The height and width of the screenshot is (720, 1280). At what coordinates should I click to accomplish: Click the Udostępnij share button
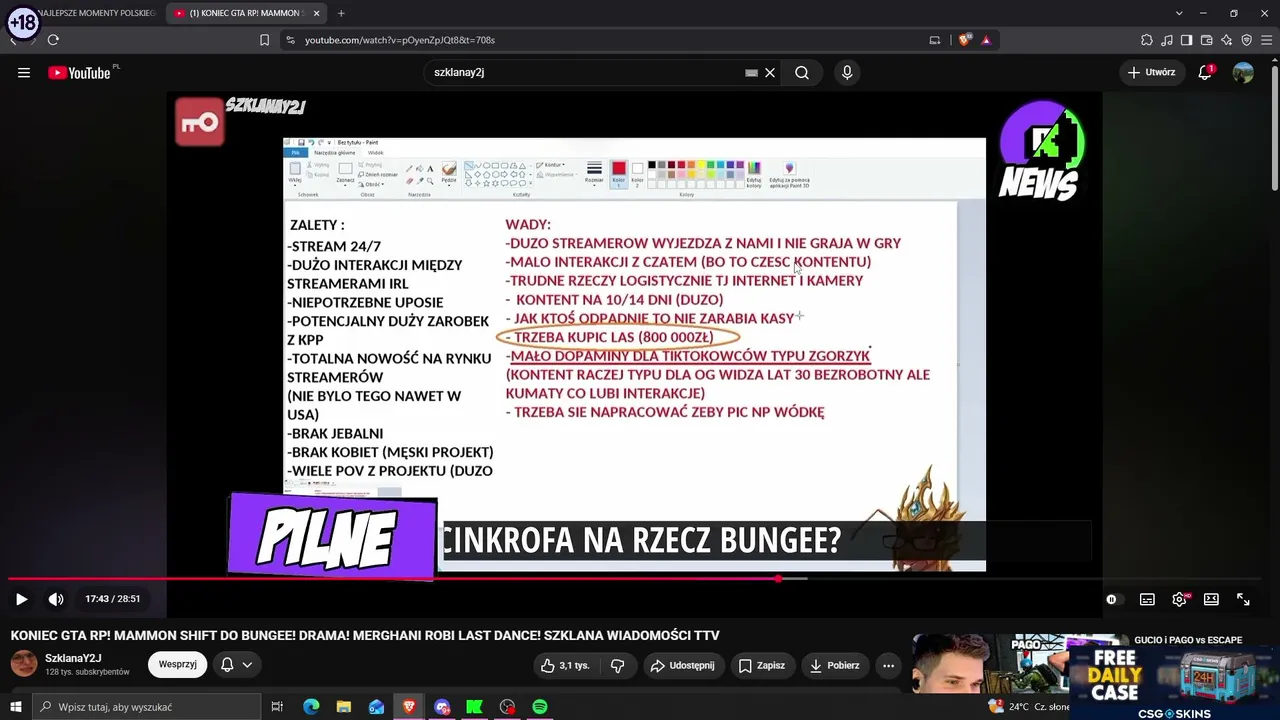(682, 665)
